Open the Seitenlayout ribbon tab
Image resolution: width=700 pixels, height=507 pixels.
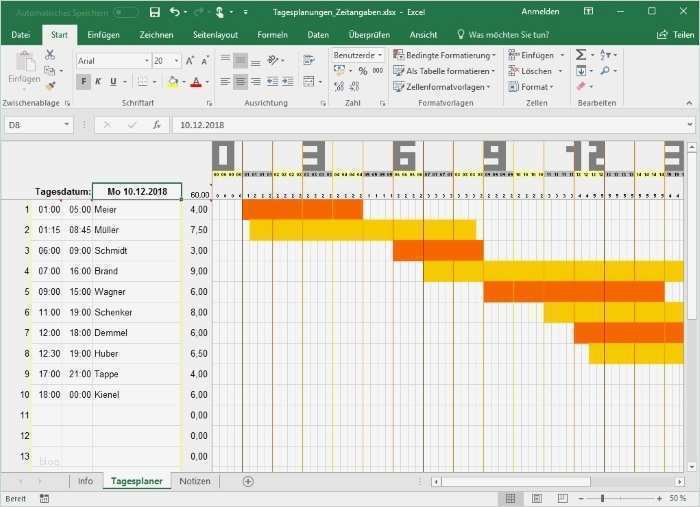215,35
